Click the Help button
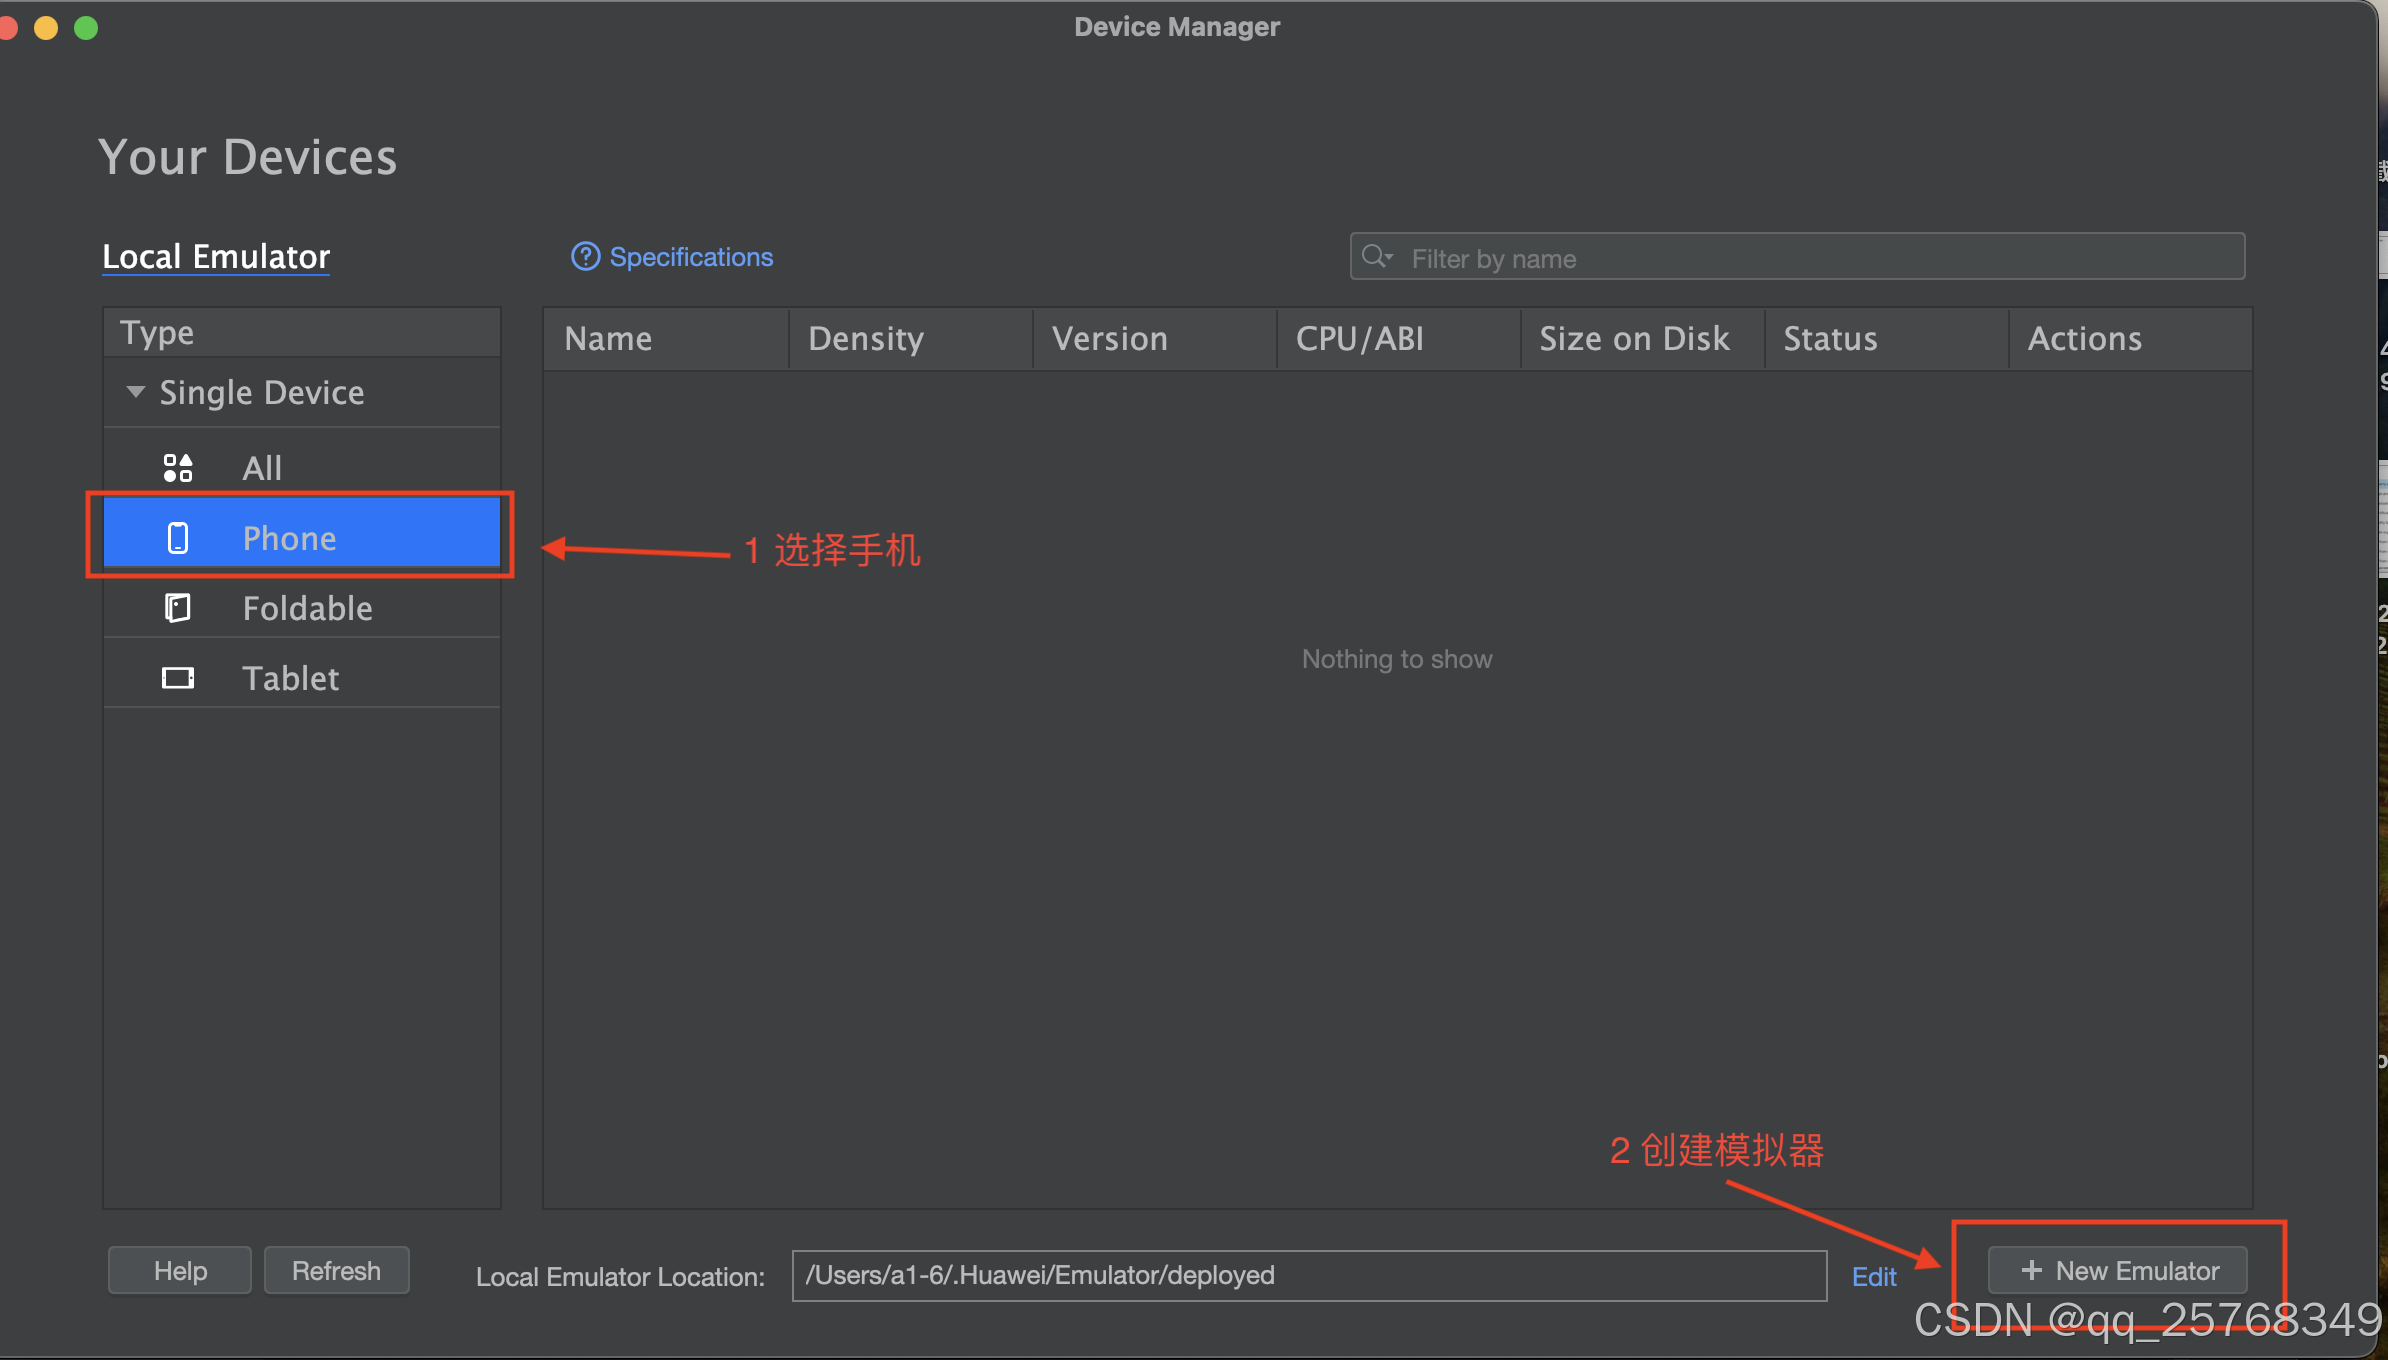The height and width of the screenshot is (1360, 2388). pos(180,1270)
